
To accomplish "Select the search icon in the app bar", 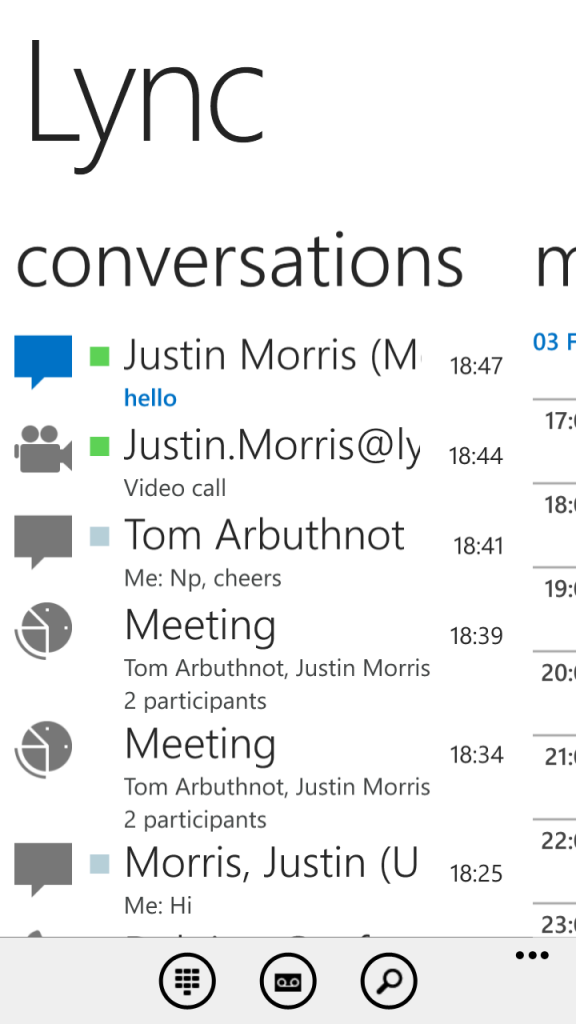I will [388, 981].
